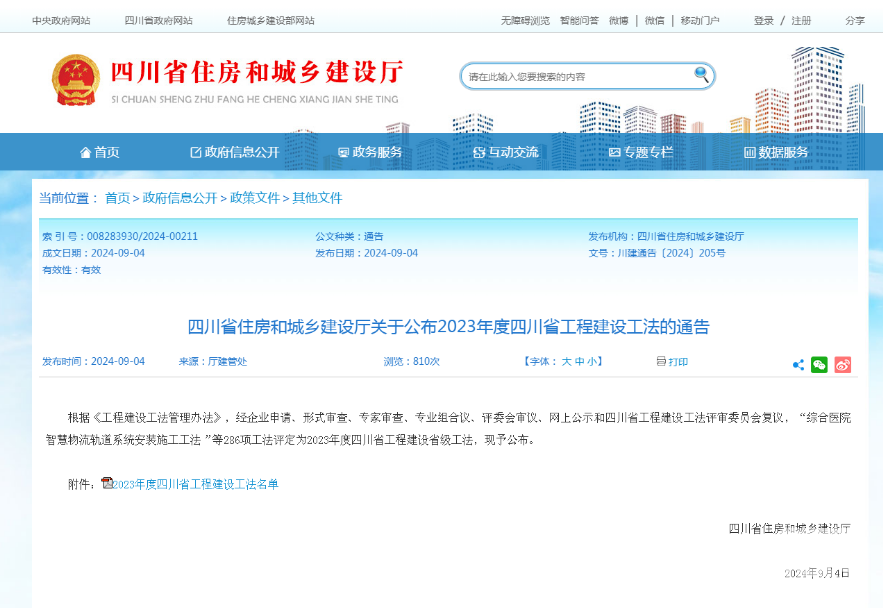883x608 pixels.
Task: Share the article via the Weibo icon
Action: tap(845, 364)
